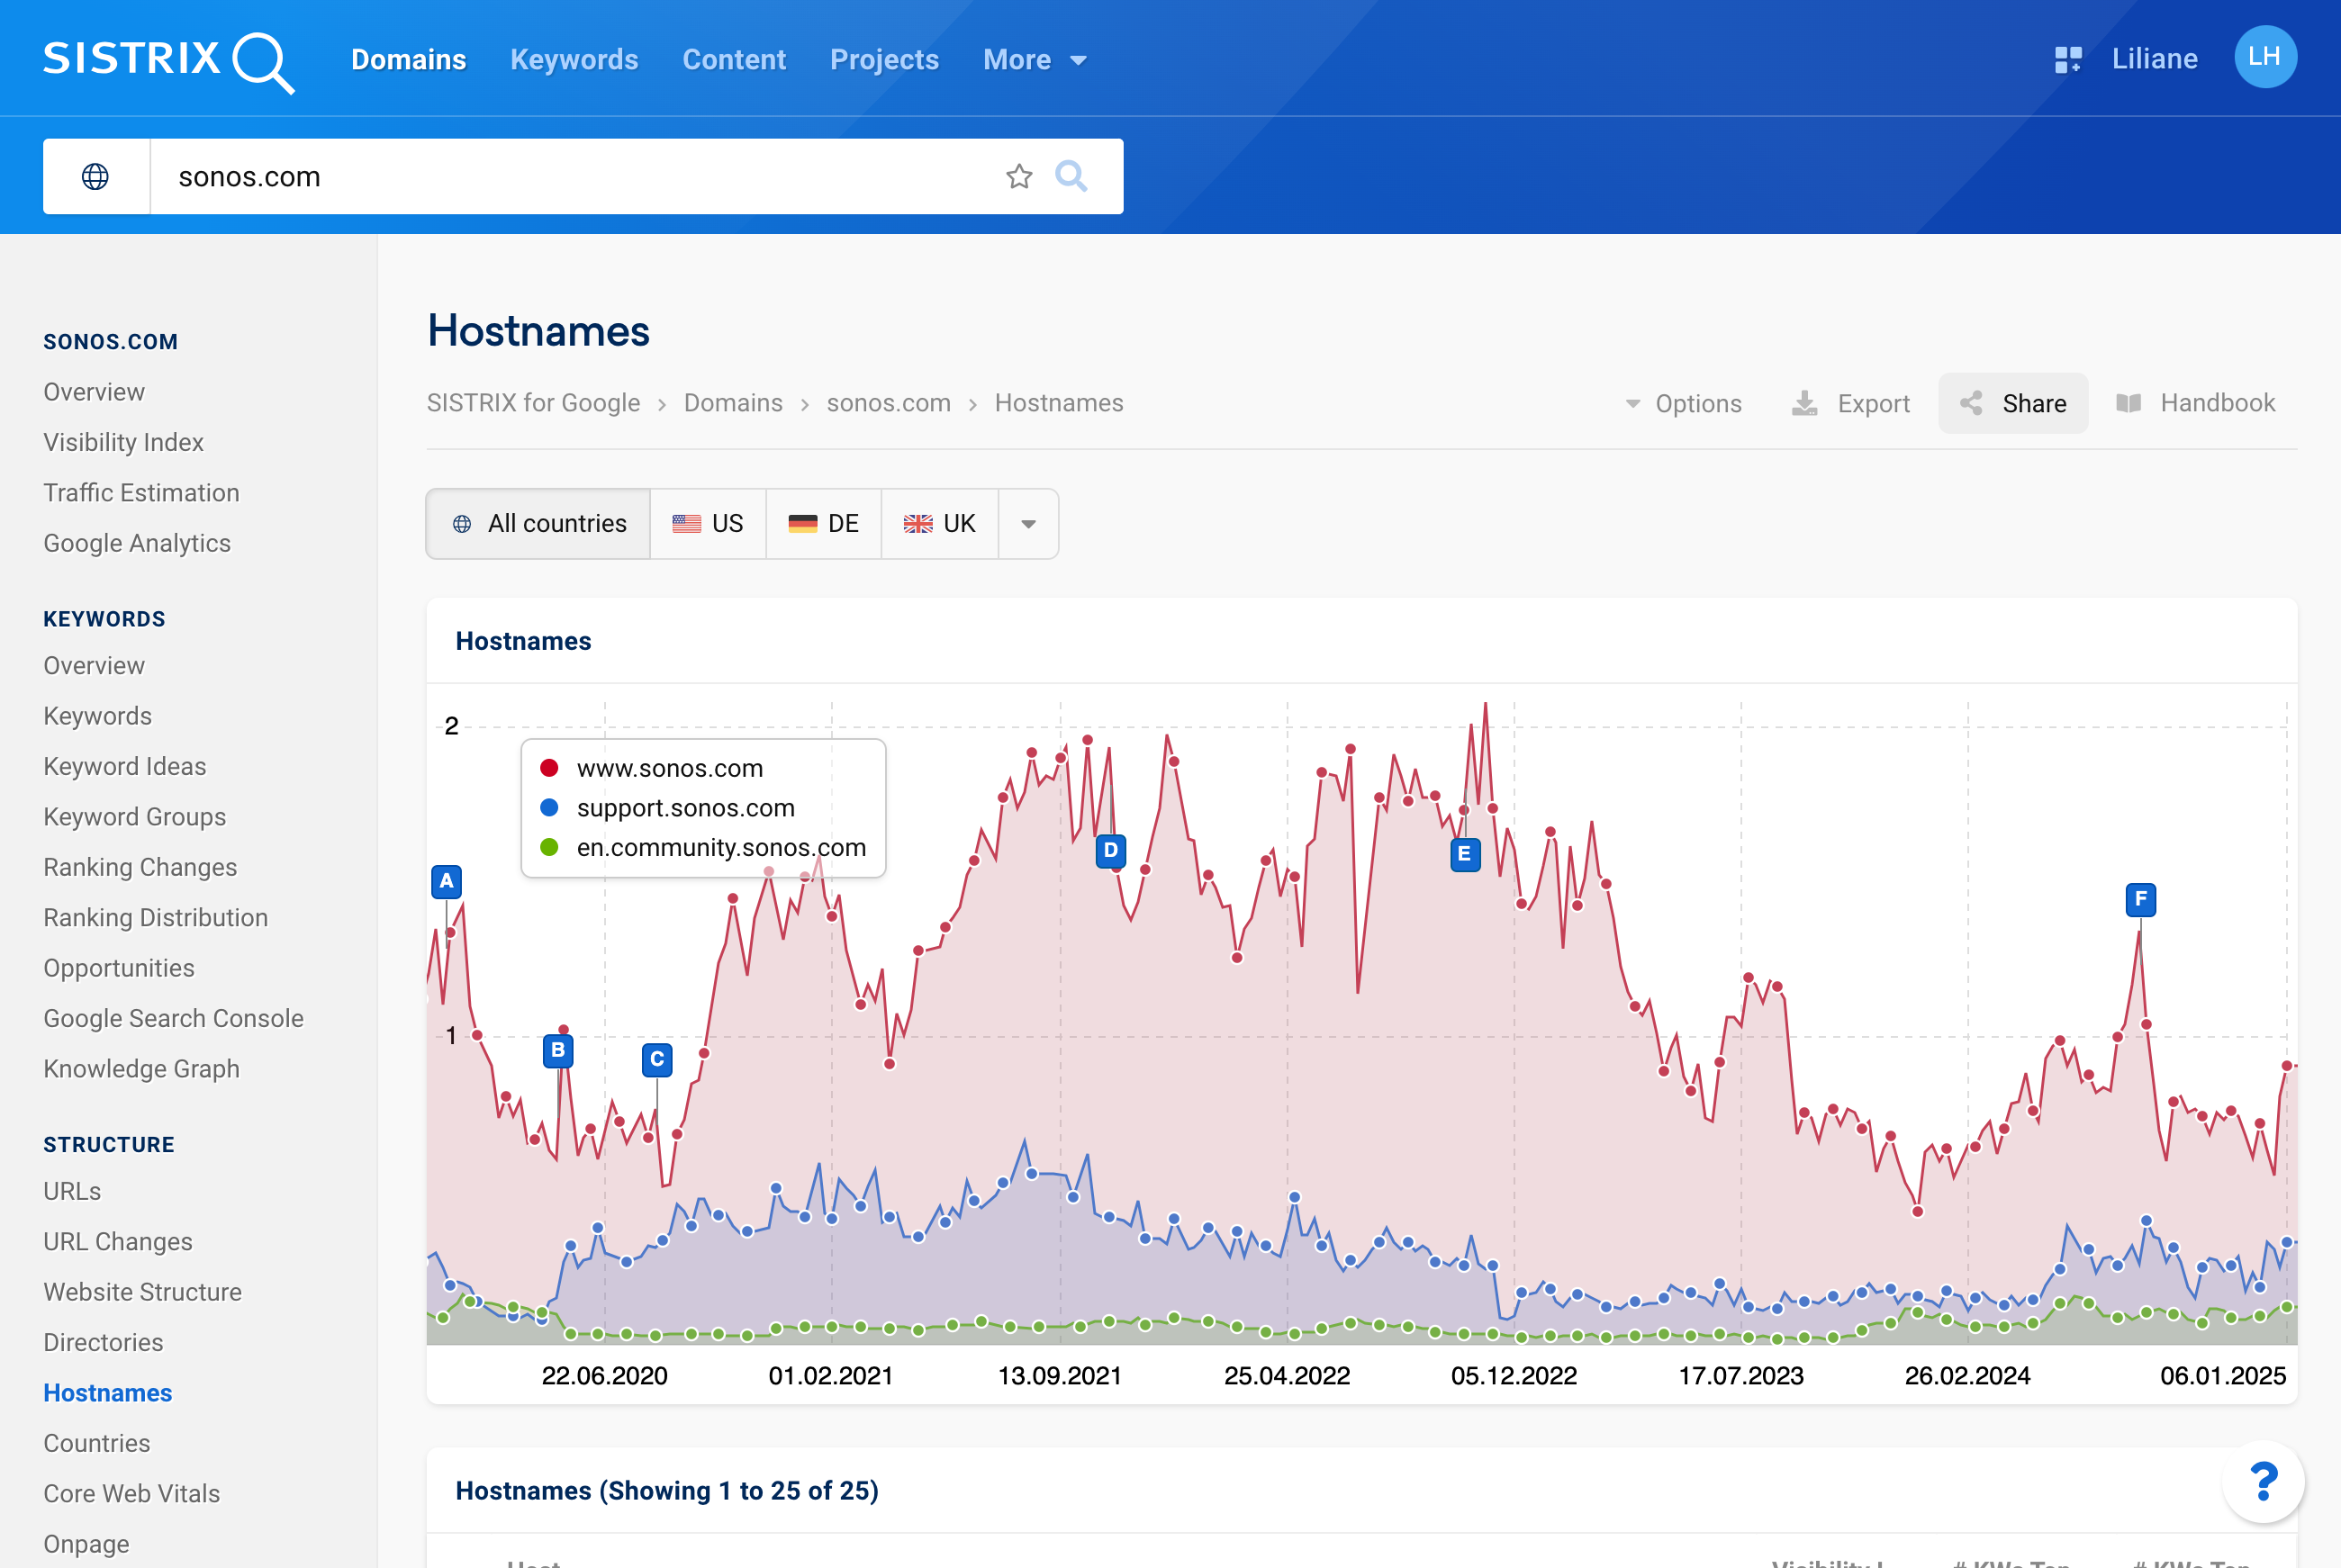Click the globe country selector icon in search bar
This screenshot has width=2341, height=1568.
tap(95, 176)
